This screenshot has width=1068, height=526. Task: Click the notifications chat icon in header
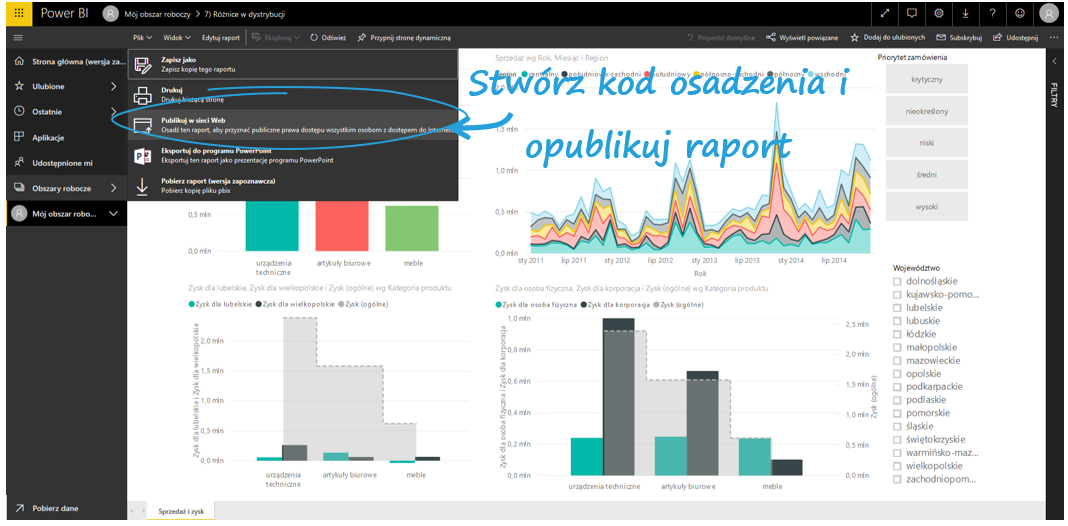[911, 14]
